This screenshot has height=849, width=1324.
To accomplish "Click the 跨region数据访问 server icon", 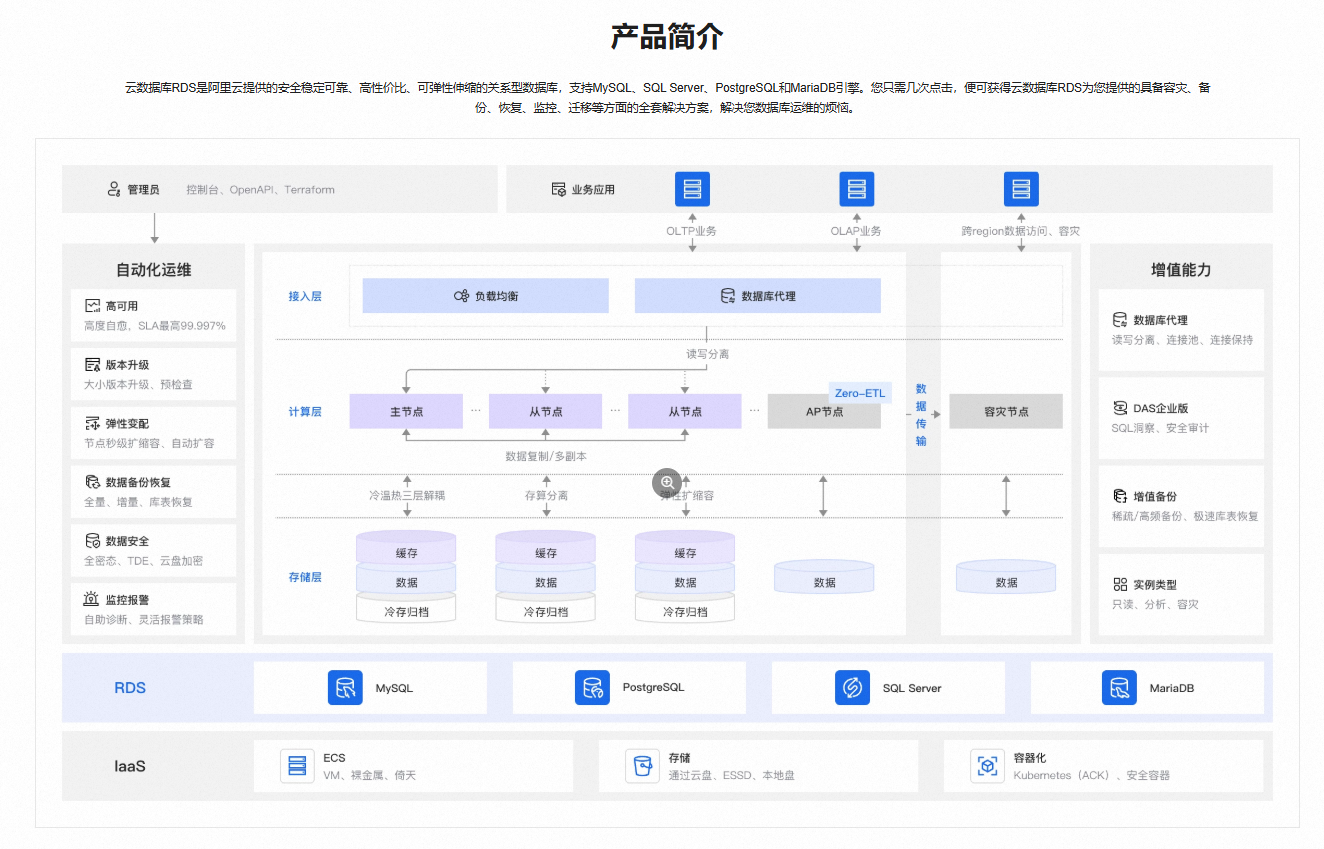I will (x=1021, y=189).
